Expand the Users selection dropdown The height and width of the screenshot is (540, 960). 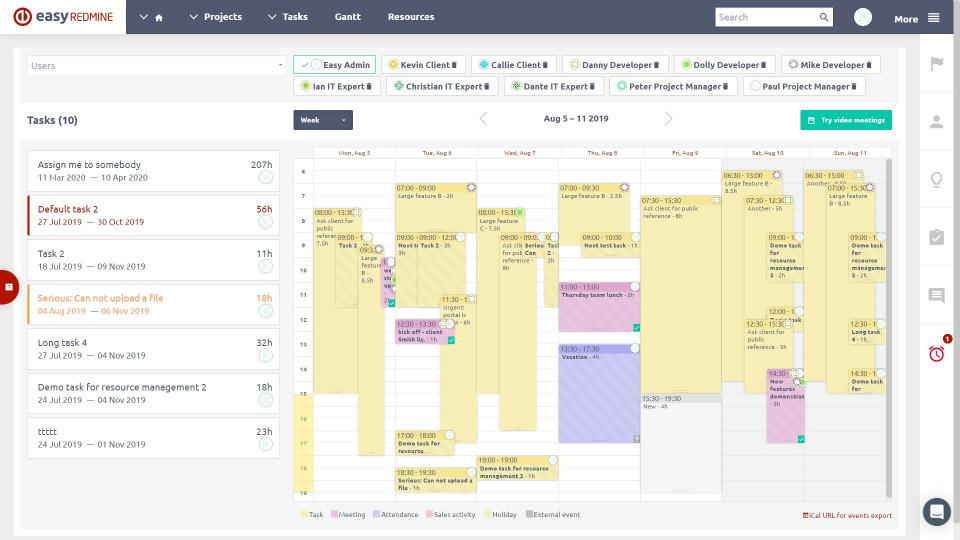click(x=157, y=66)
